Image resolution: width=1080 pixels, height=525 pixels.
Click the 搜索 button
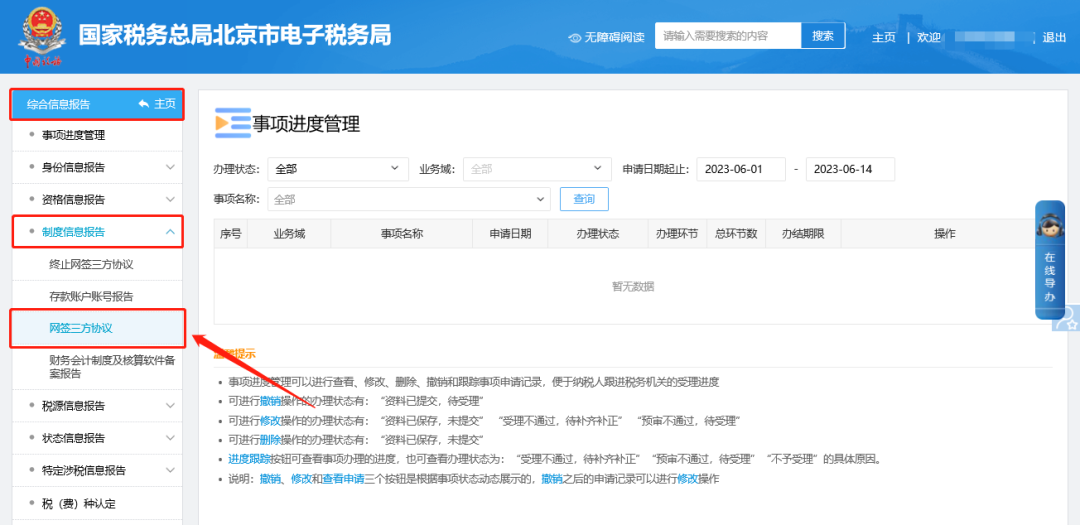823,36
